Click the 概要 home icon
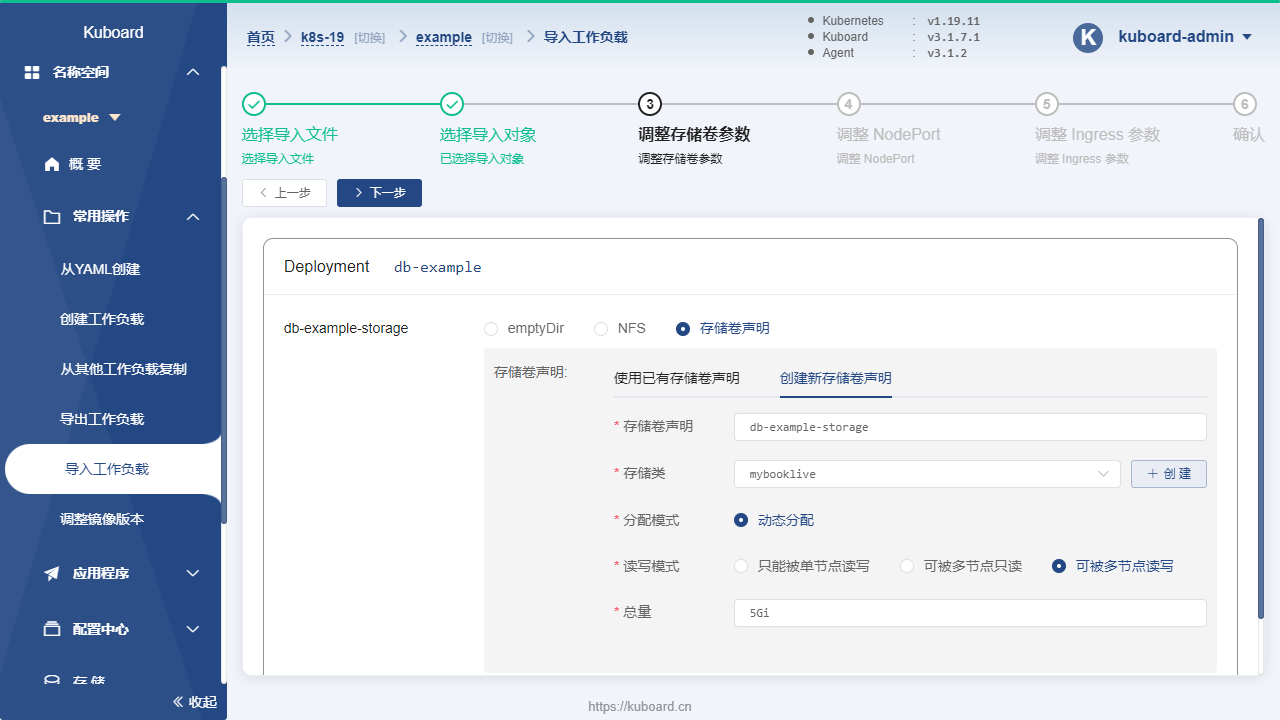This screenshot has width=1280, height=720. point(52,165)
